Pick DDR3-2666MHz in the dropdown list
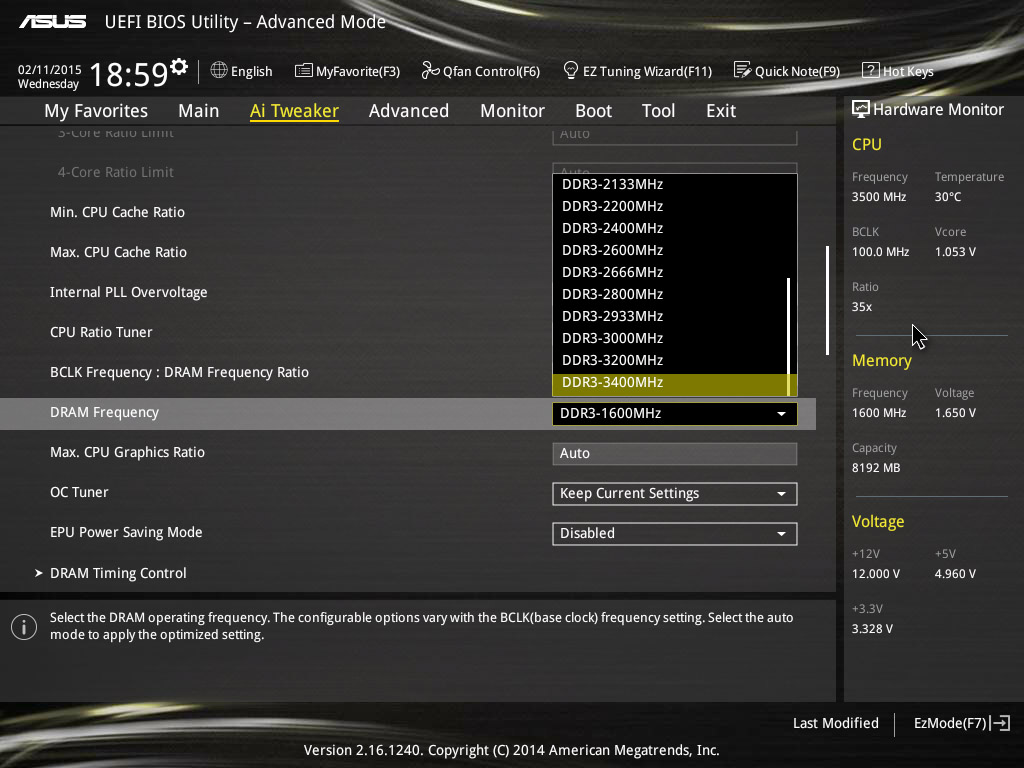The image size is (1024, 768). pyautogui.click(x=670, y=272)
